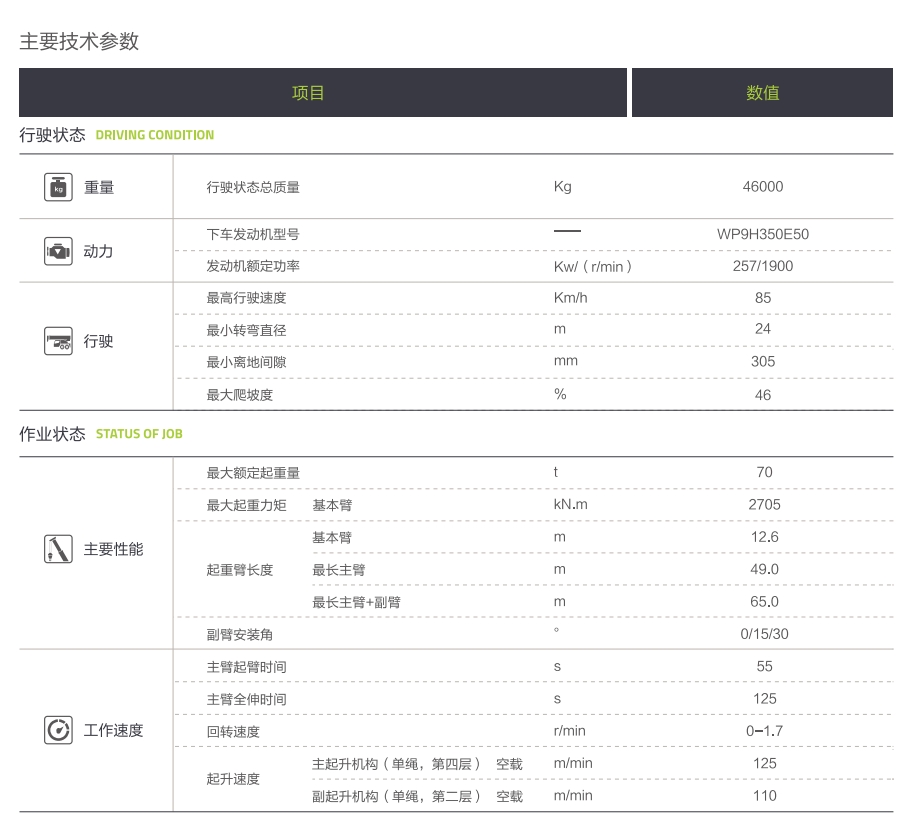
Task: Click the speed gauge icon beside 工作速度
Action: point(58,730)
